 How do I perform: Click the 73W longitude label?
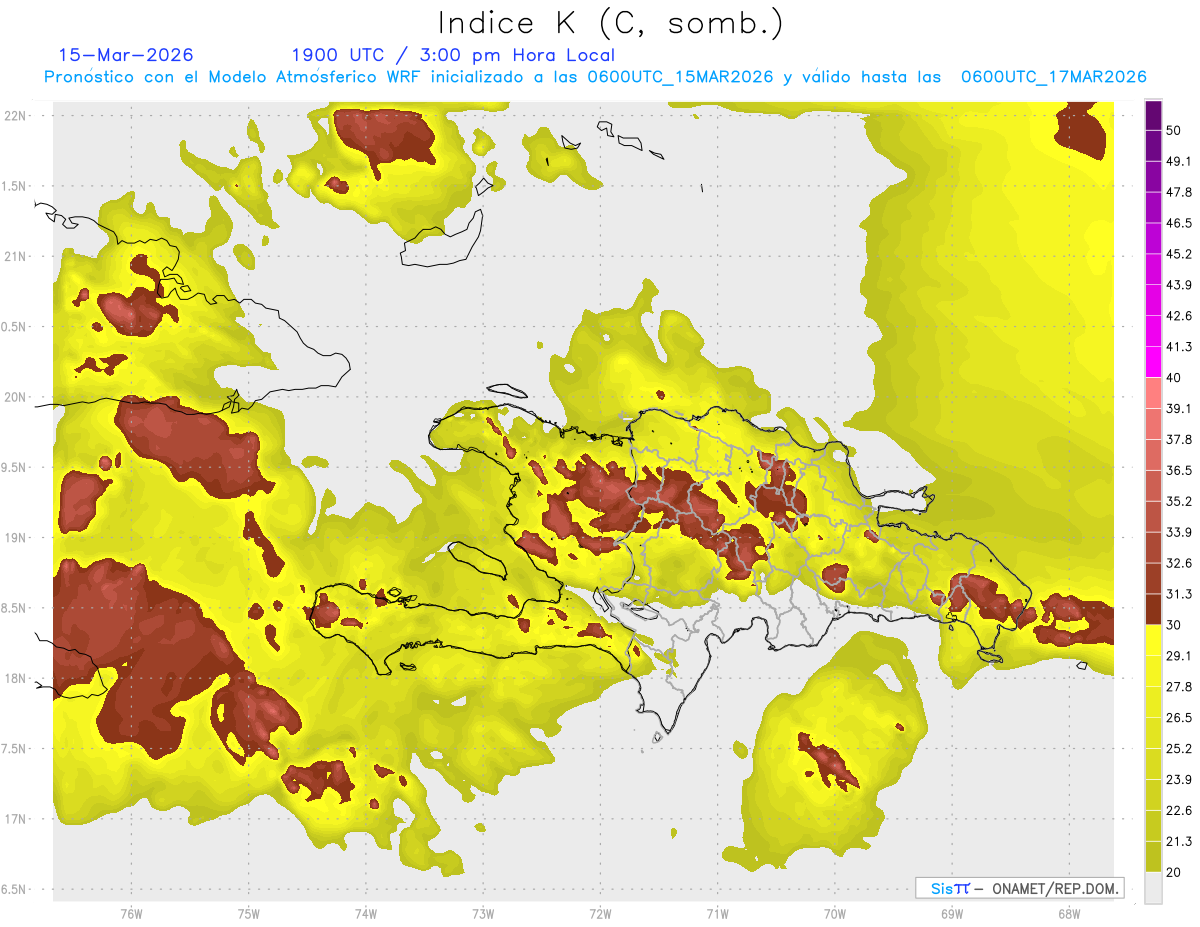[483, 914]
